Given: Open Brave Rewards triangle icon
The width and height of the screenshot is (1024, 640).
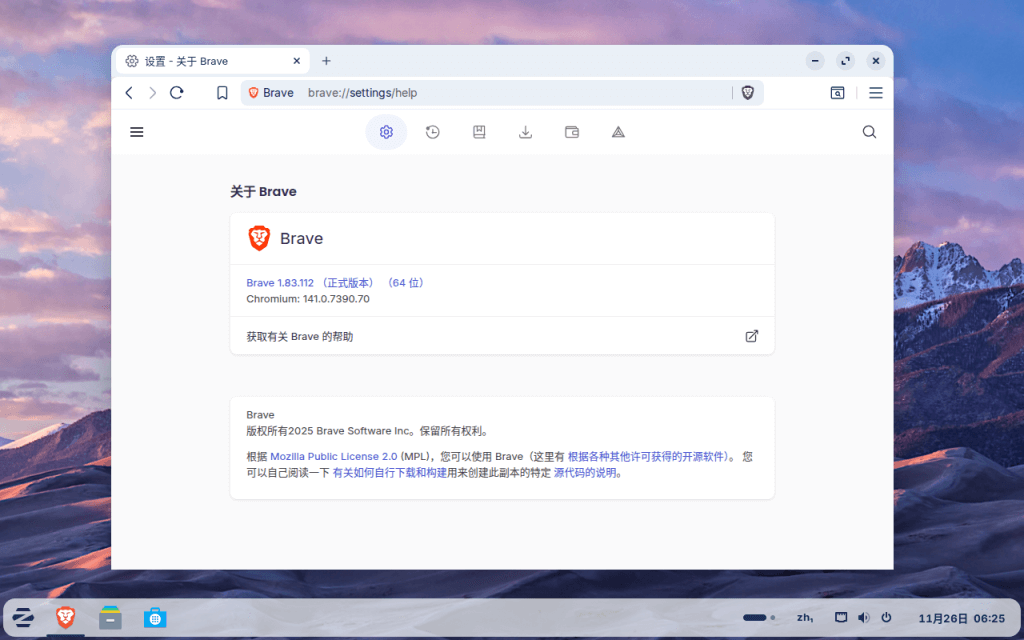Looking at the screenshot, I should click(x=618, y=132).
